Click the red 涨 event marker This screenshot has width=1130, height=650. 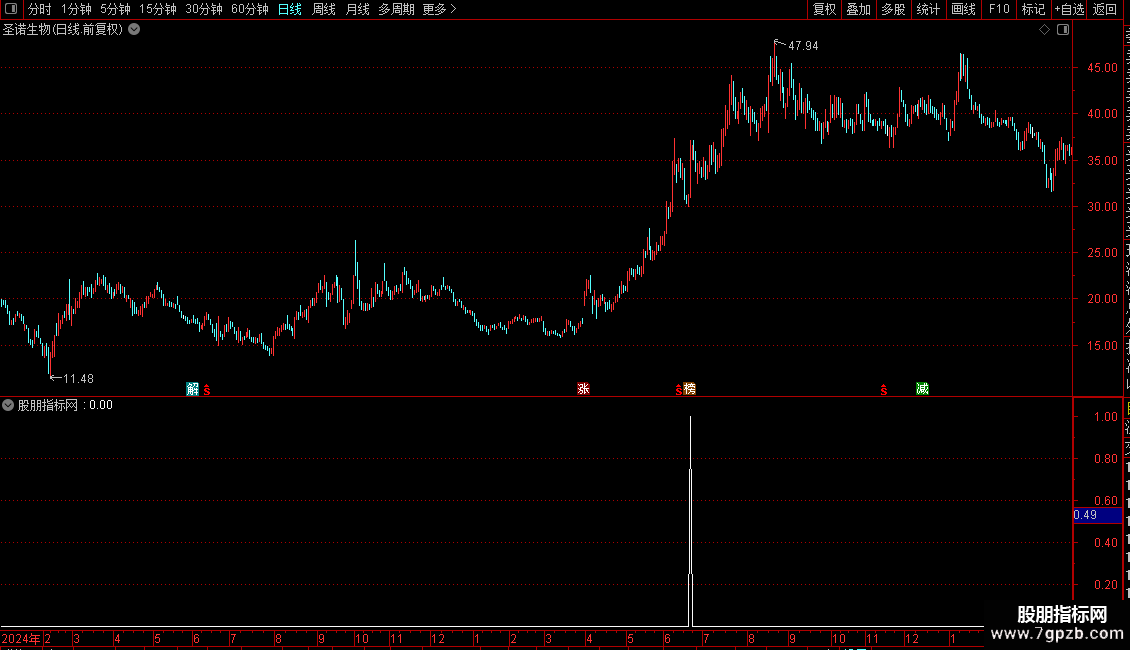(x=584, y=389)
